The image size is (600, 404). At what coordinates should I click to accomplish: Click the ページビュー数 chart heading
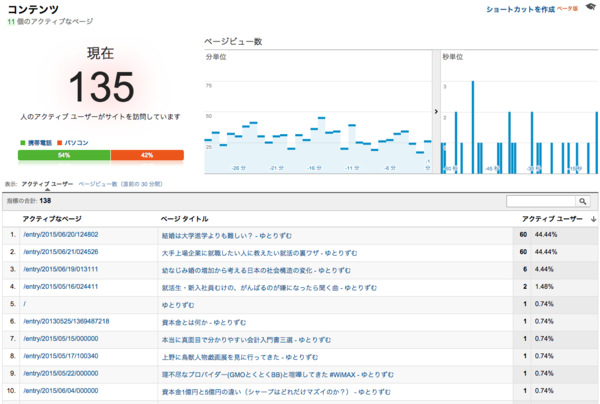233,42
